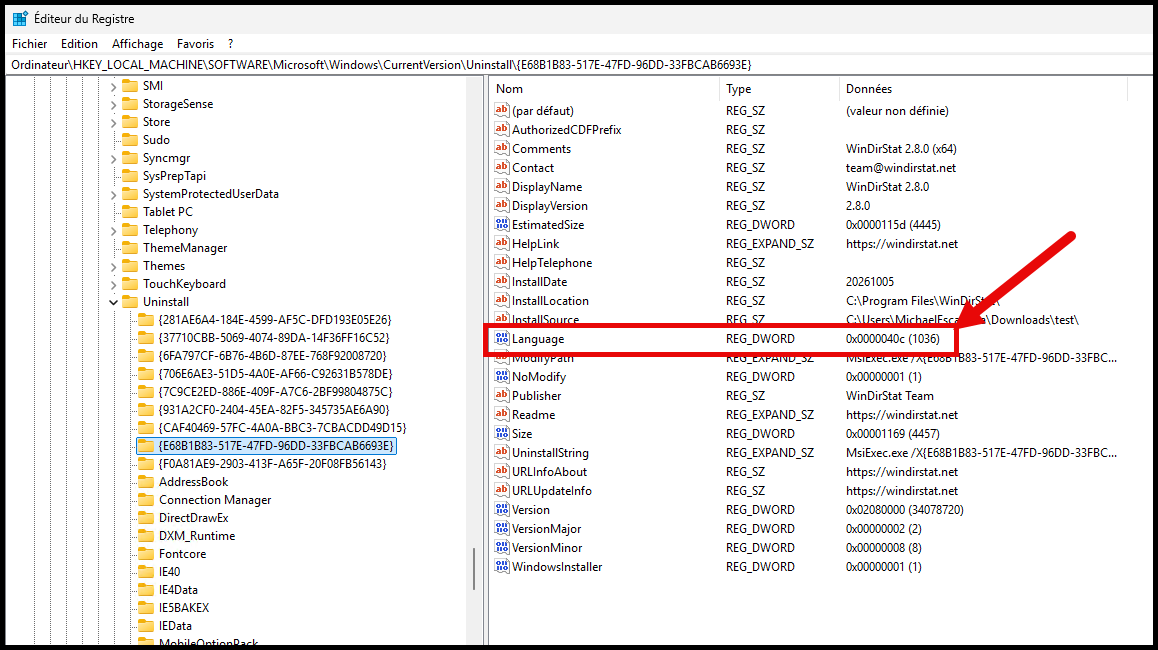Select the {E68B1B83-517E-47FD-96DD-33FBCAB6693E} key

pyautogui.click(x=275, y=446)
